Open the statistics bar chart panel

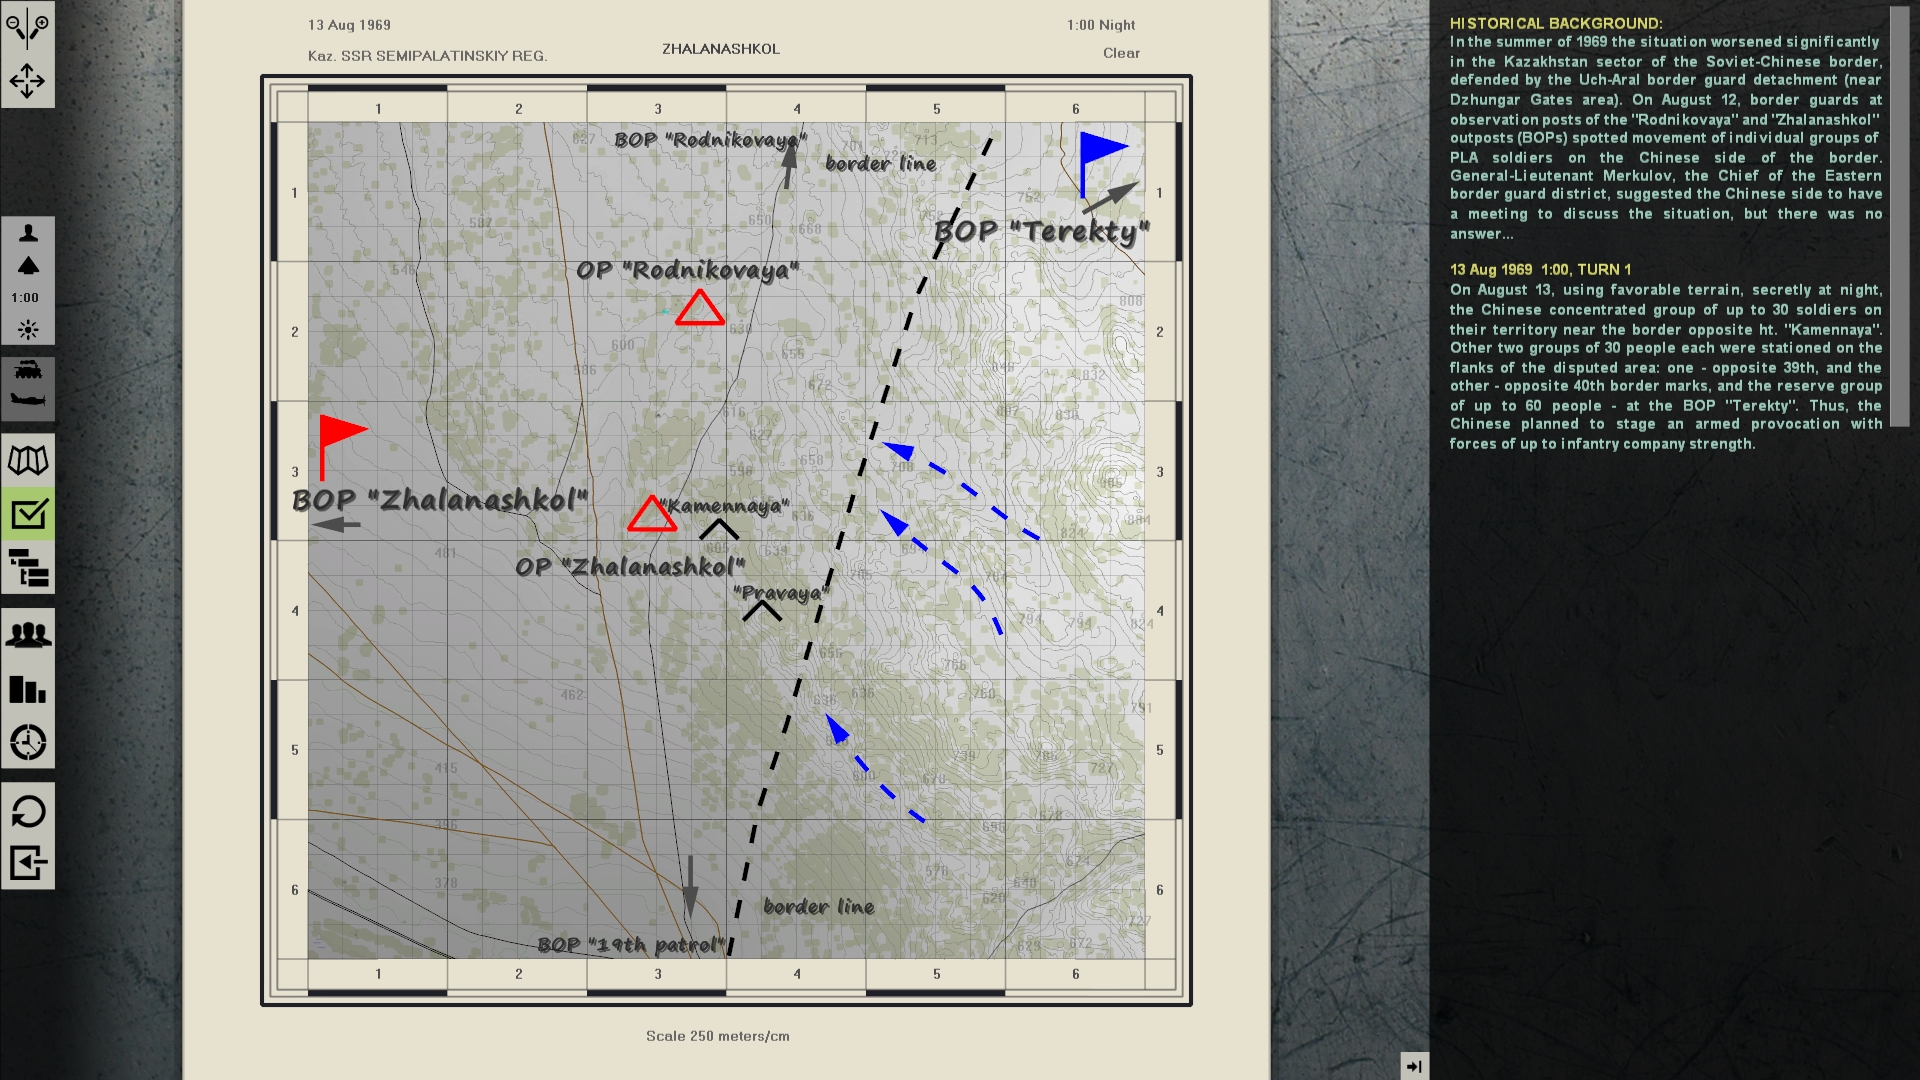(27, 690)
